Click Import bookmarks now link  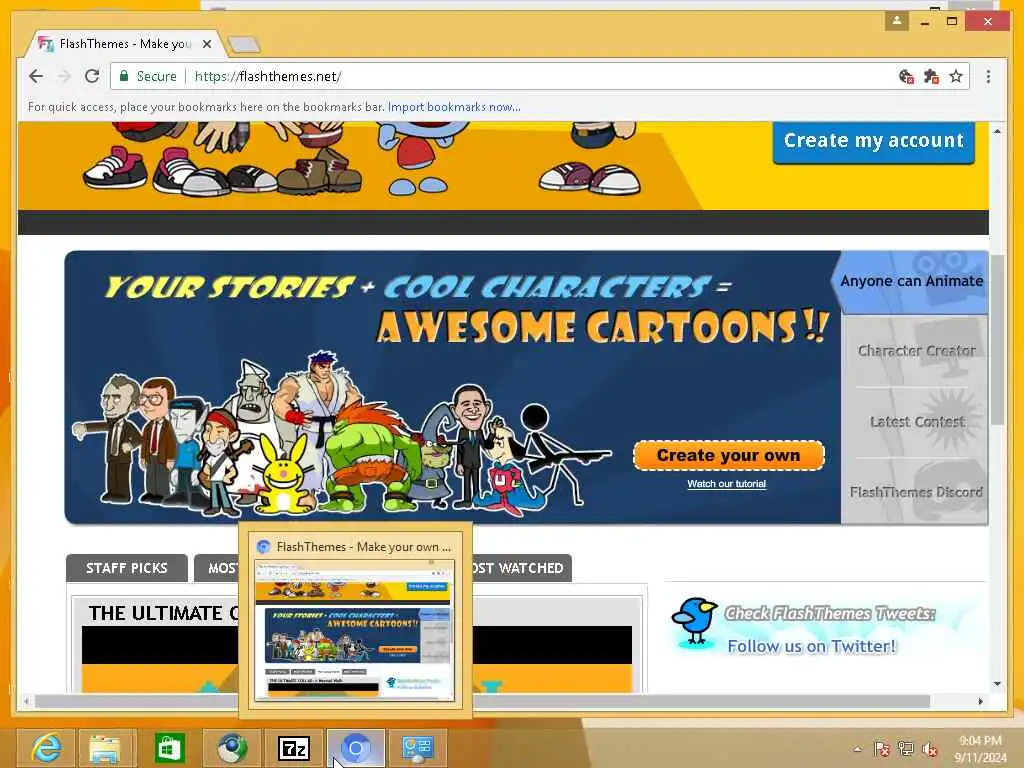tap(454, 107)
